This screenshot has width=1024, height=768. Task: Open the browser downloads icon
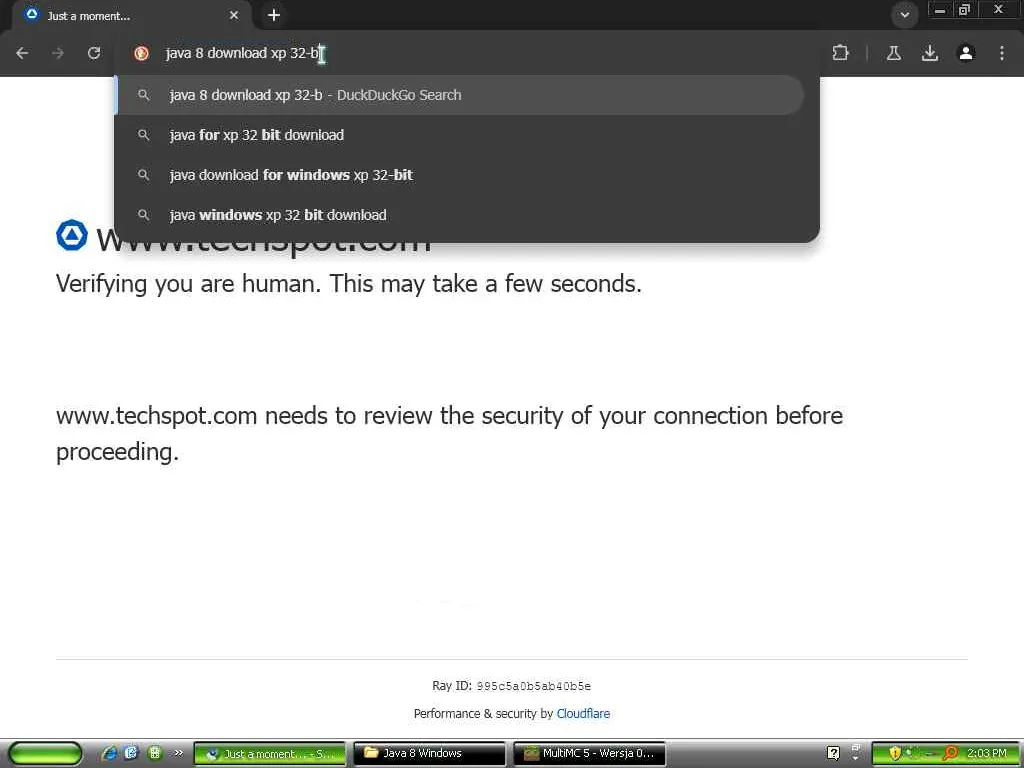[x=930, y=53]
